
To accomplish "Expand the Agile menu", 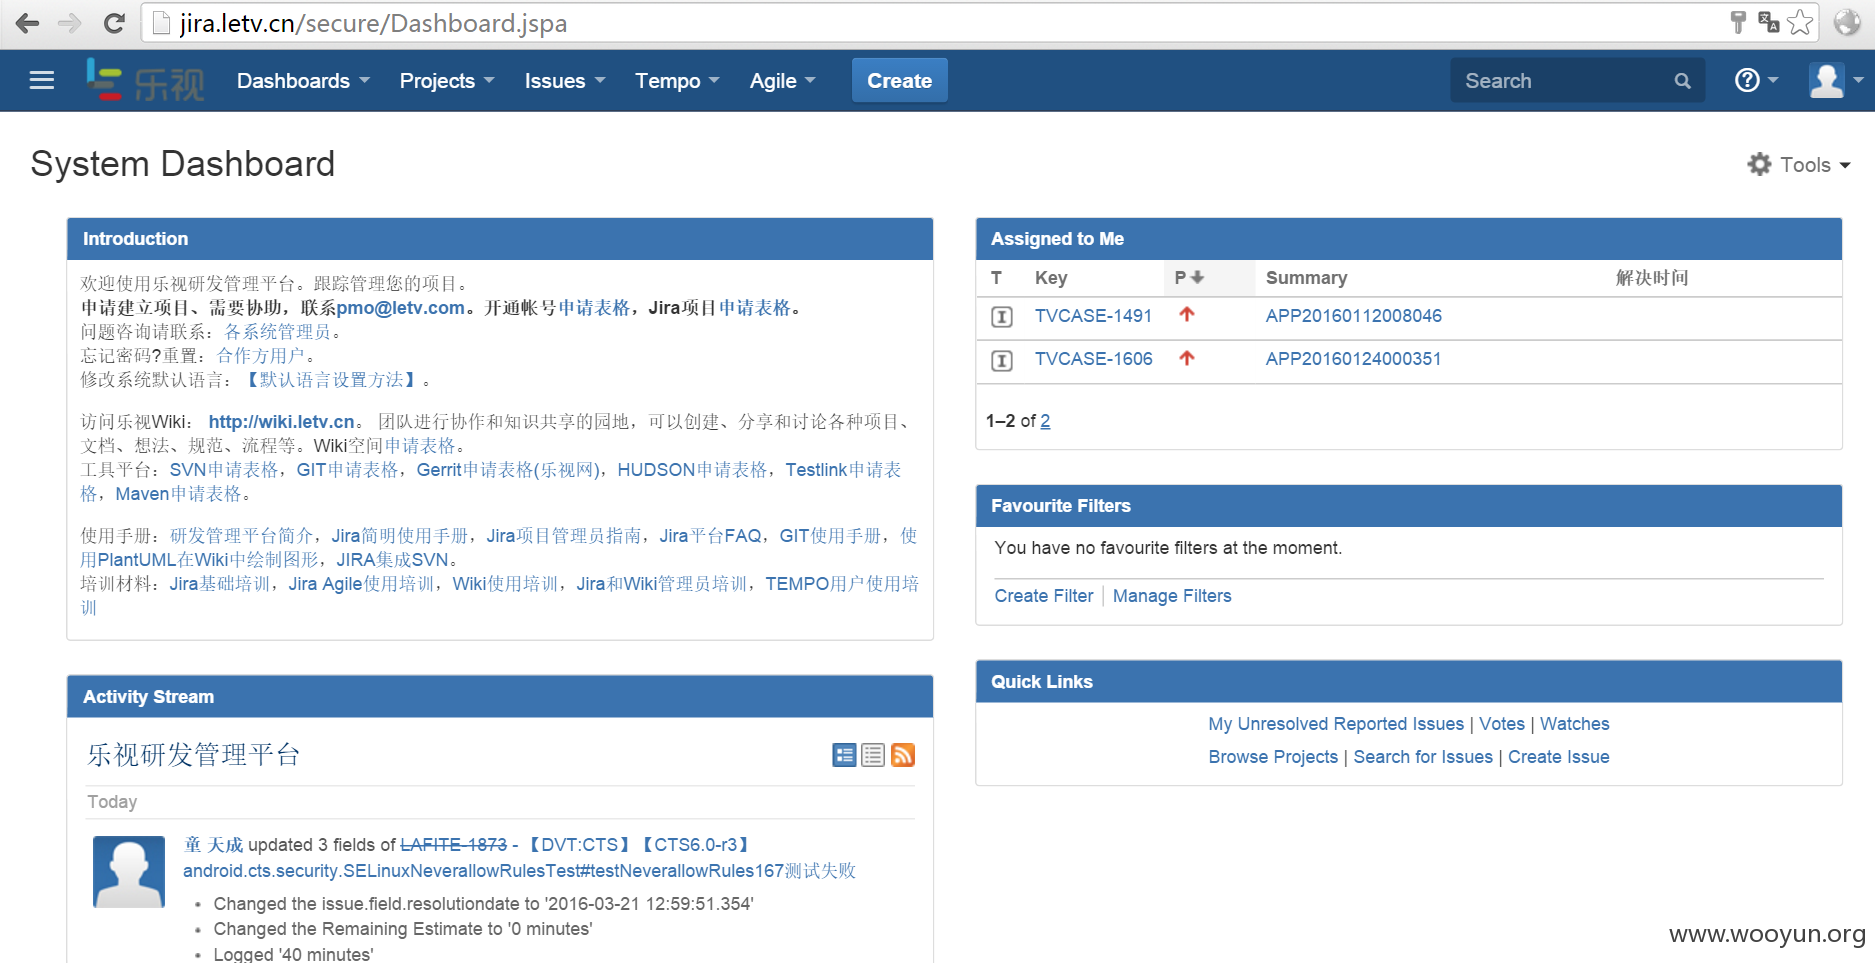I will (782, 81).
